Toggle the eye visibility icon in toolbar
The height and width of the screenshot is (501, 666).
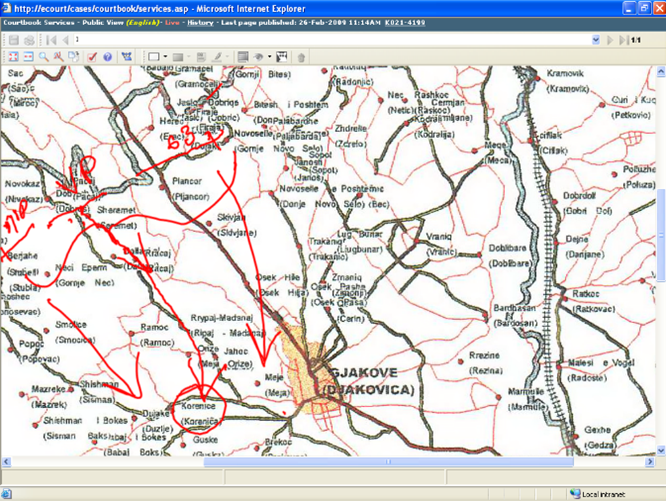259,57
